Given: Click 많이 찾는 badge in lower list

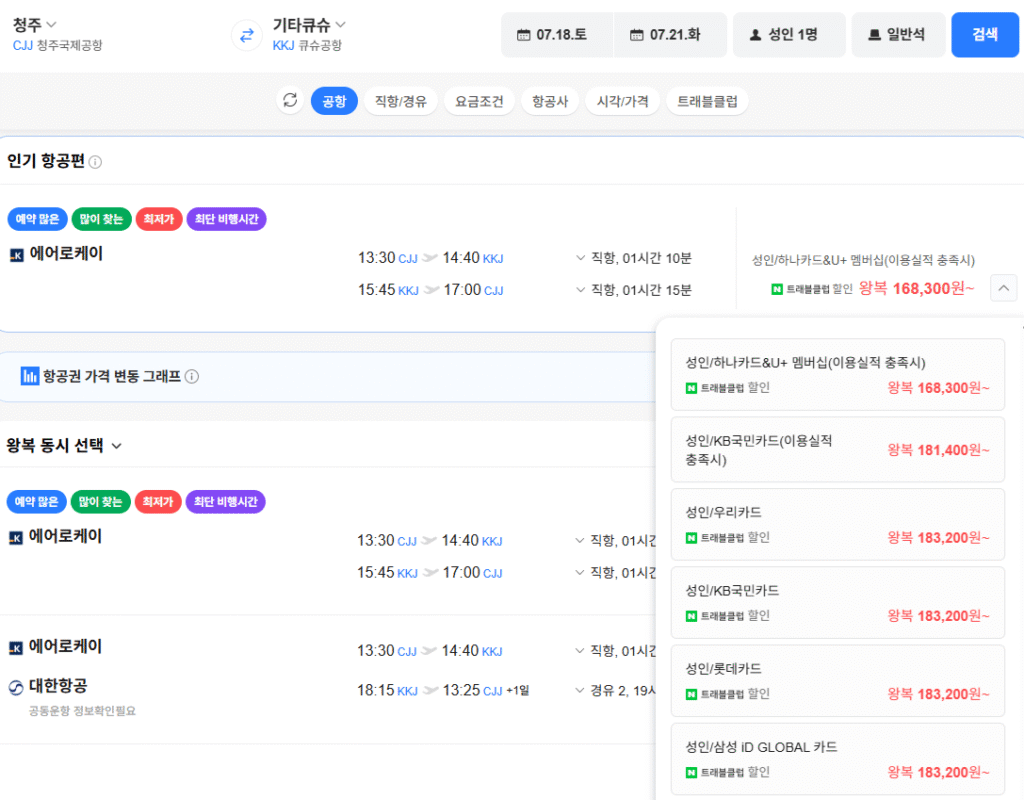Looking at the screenshot, I should pos(101,502).
